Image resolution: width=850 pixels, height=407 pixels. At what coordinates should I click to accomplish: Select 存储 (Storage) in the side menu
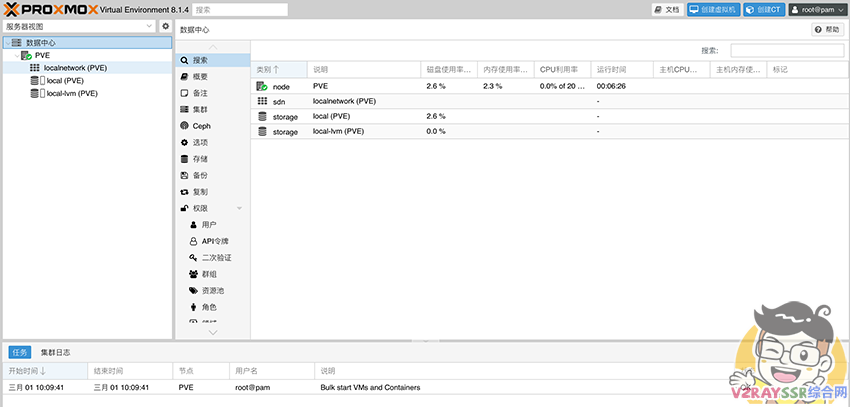tap(200, 159)
